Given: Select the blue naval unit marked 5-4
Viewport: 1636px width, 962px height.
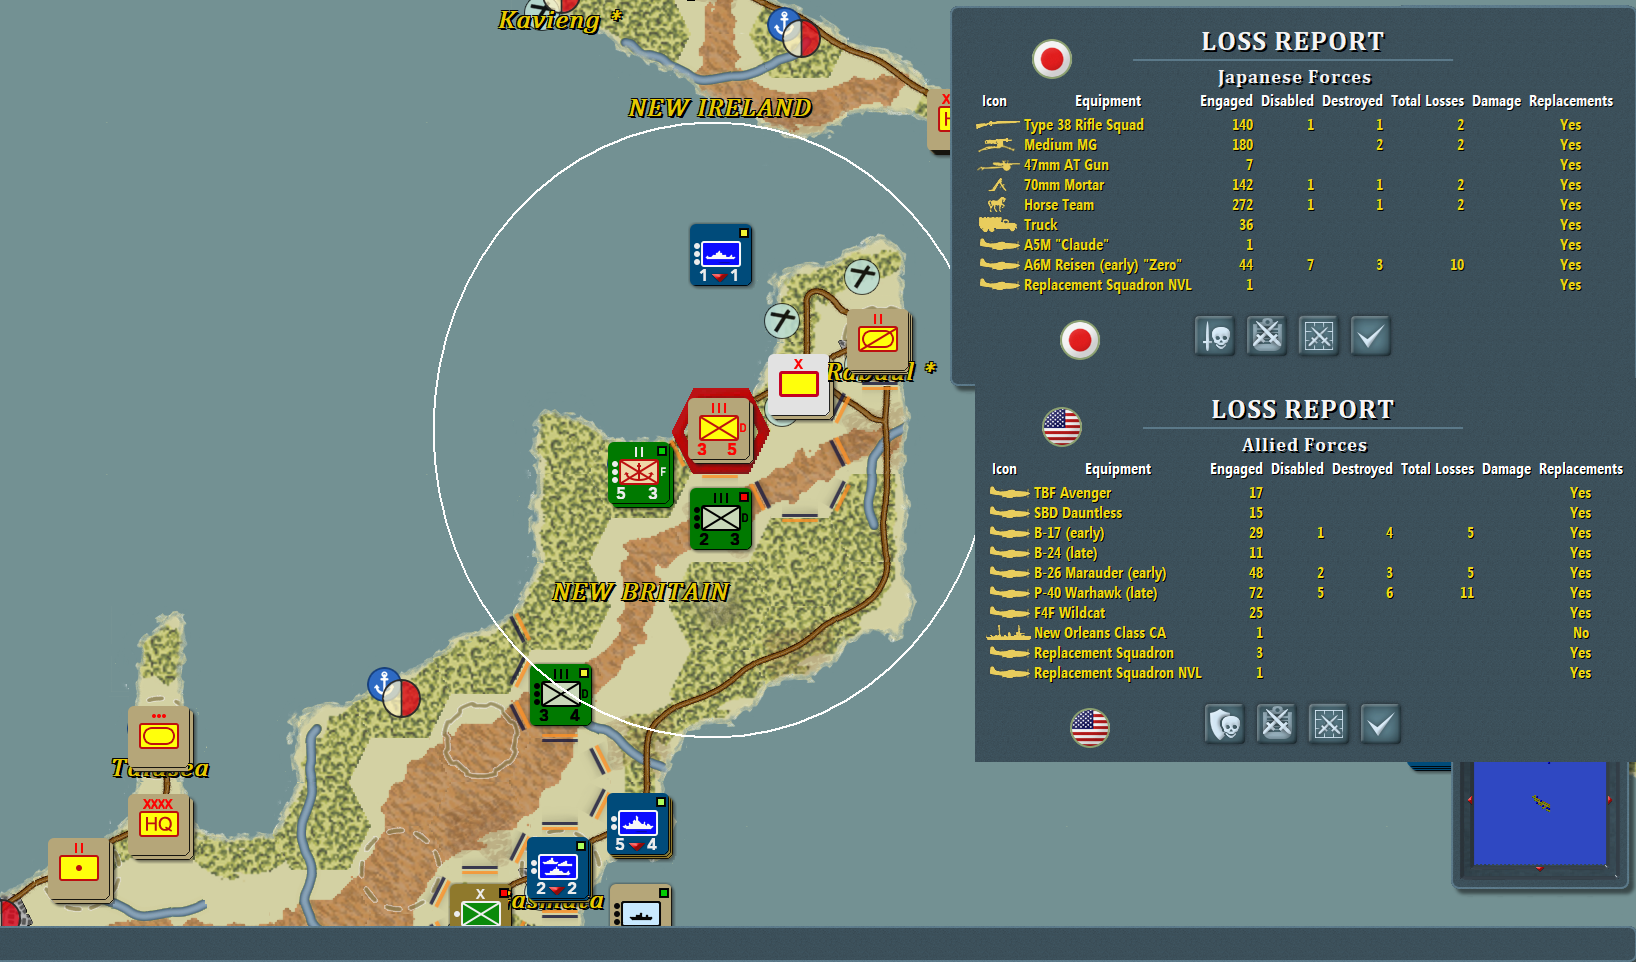Looking at the screenshot, I should (x=637, y=825).
